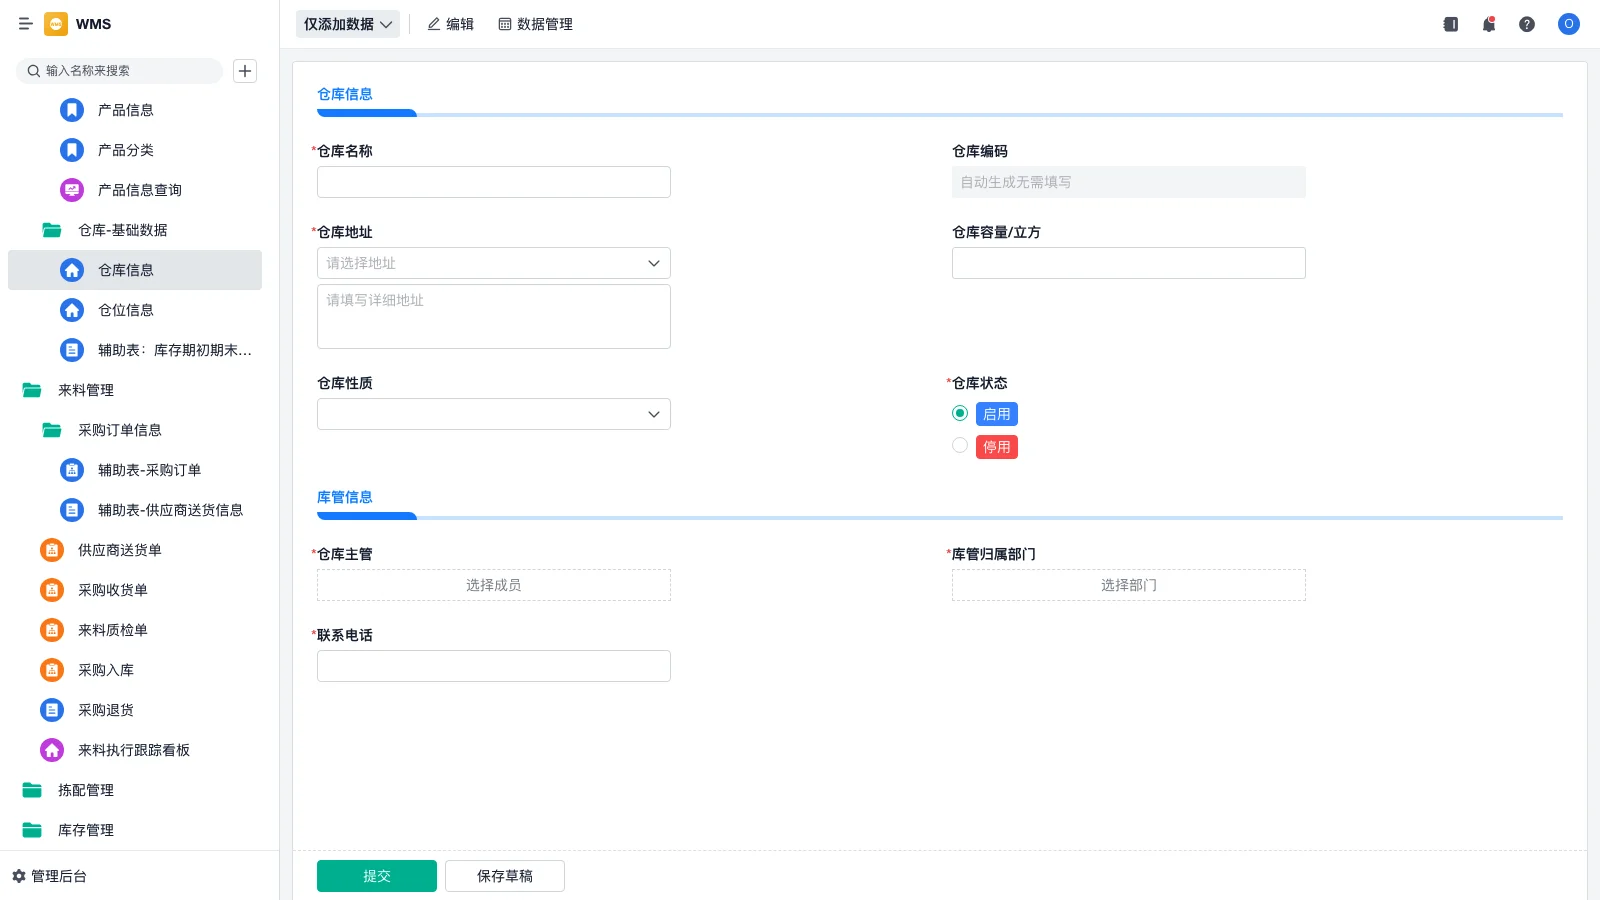Open the notebook icon in top bar
This screenshot has width=1600, height=900.
pos(1451,24)
